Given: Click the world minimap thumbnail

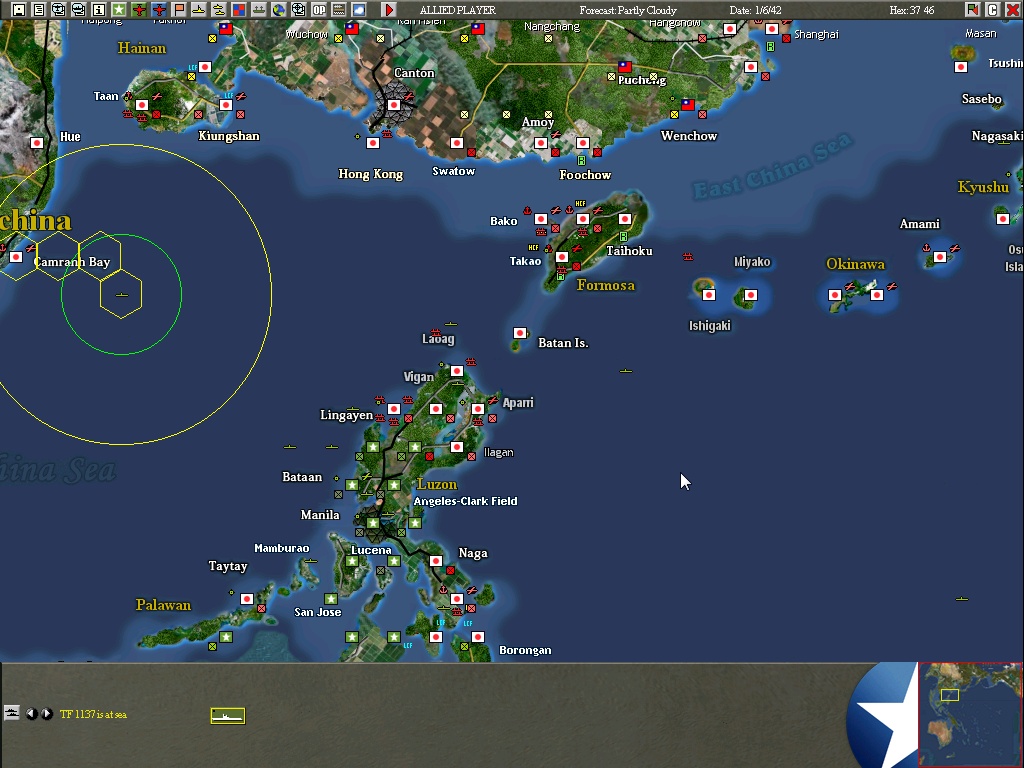Looking at the screenshot, I should 970,714.
